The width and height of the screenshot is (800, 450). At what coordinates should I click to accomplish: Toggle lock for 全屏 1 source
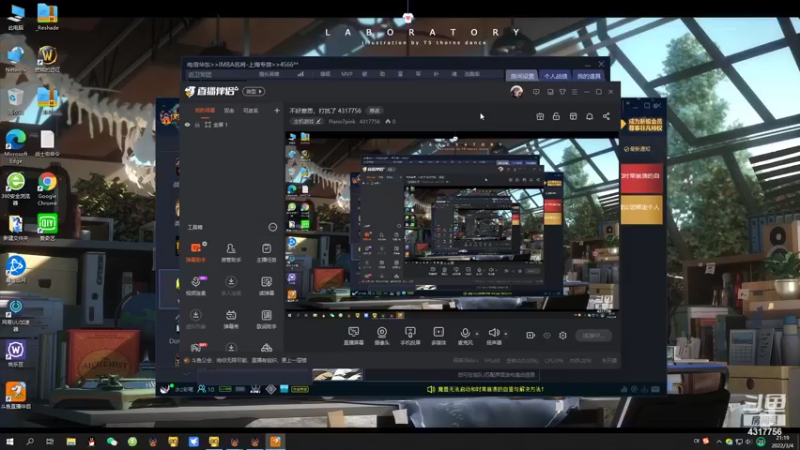197,124
